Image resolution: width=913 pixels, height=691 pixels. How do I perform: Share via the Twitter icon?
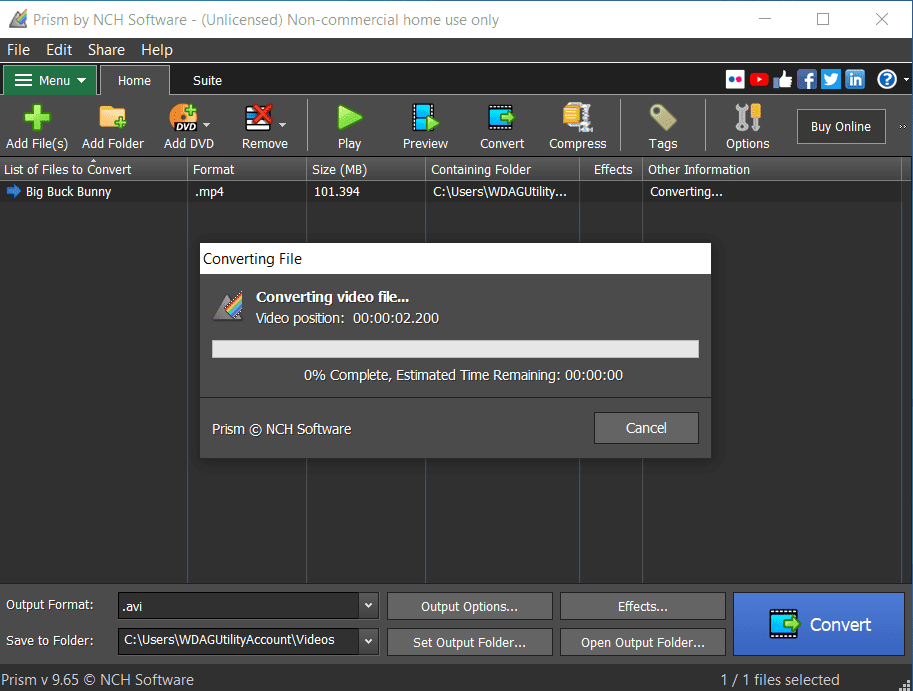click(x=830, y=79)
